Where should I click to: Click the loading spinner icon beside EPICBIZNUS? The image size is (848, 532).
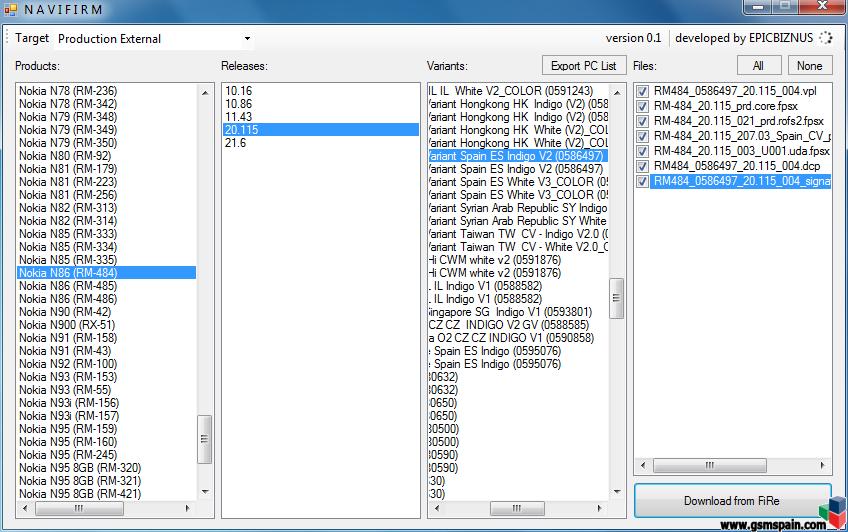coord(825,38)
